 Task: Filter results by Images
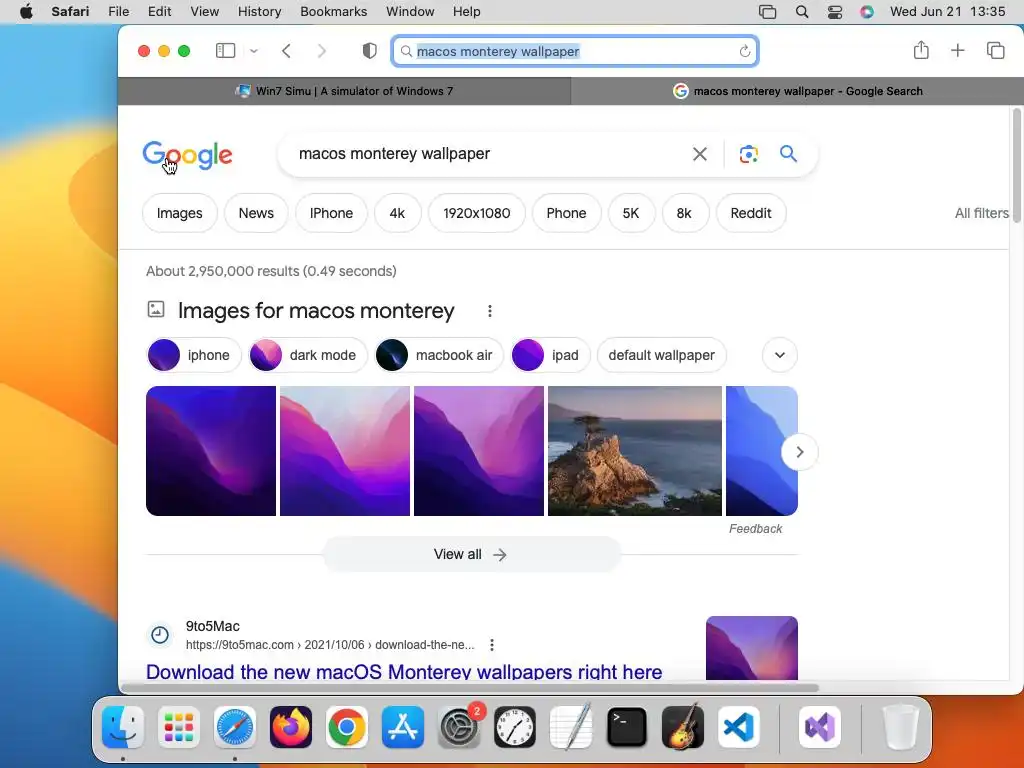(x=180, y=213)
